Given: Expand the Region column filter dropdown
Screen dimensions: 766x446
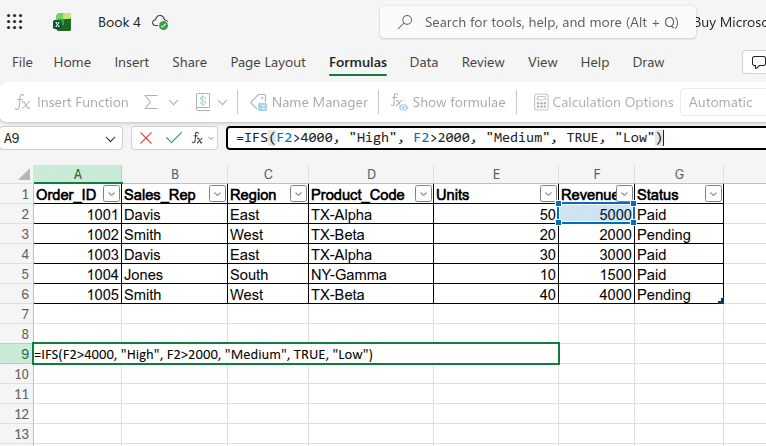Looking at the screenshot, I should coord(297,194).
